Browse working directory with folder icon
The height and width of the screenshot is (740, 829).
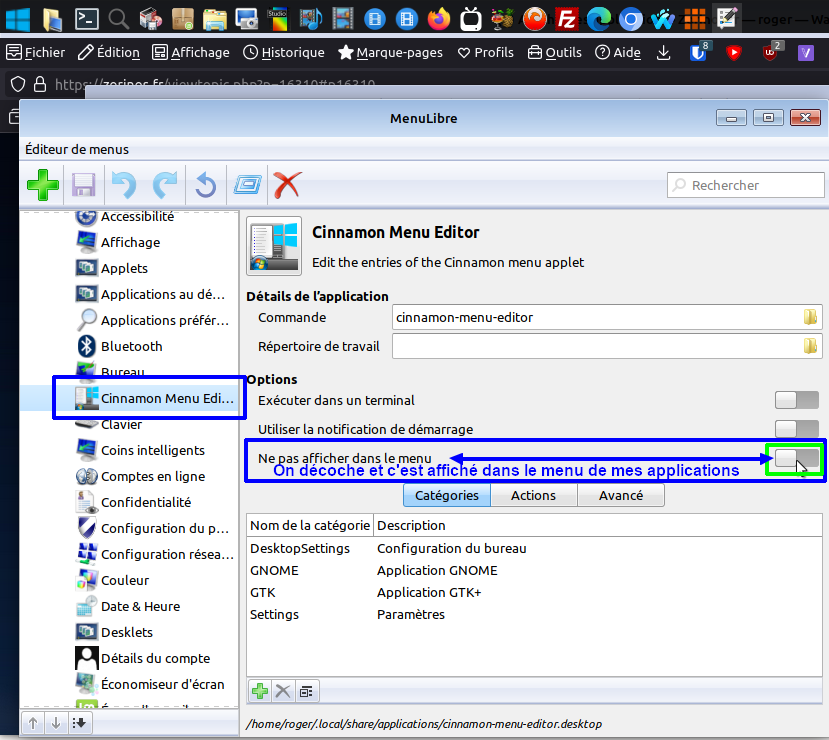[810, 347]
